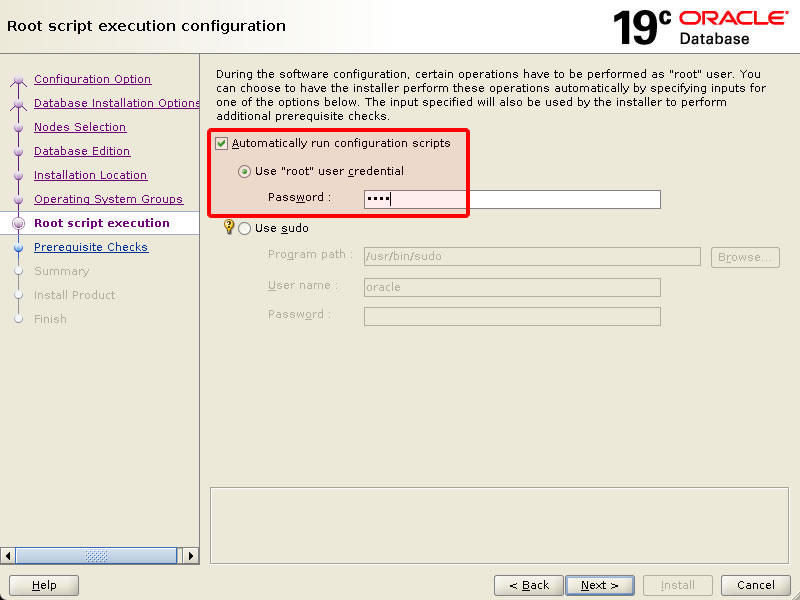
Task: Select the Use sudo radio option
Action: click(244, 228)
